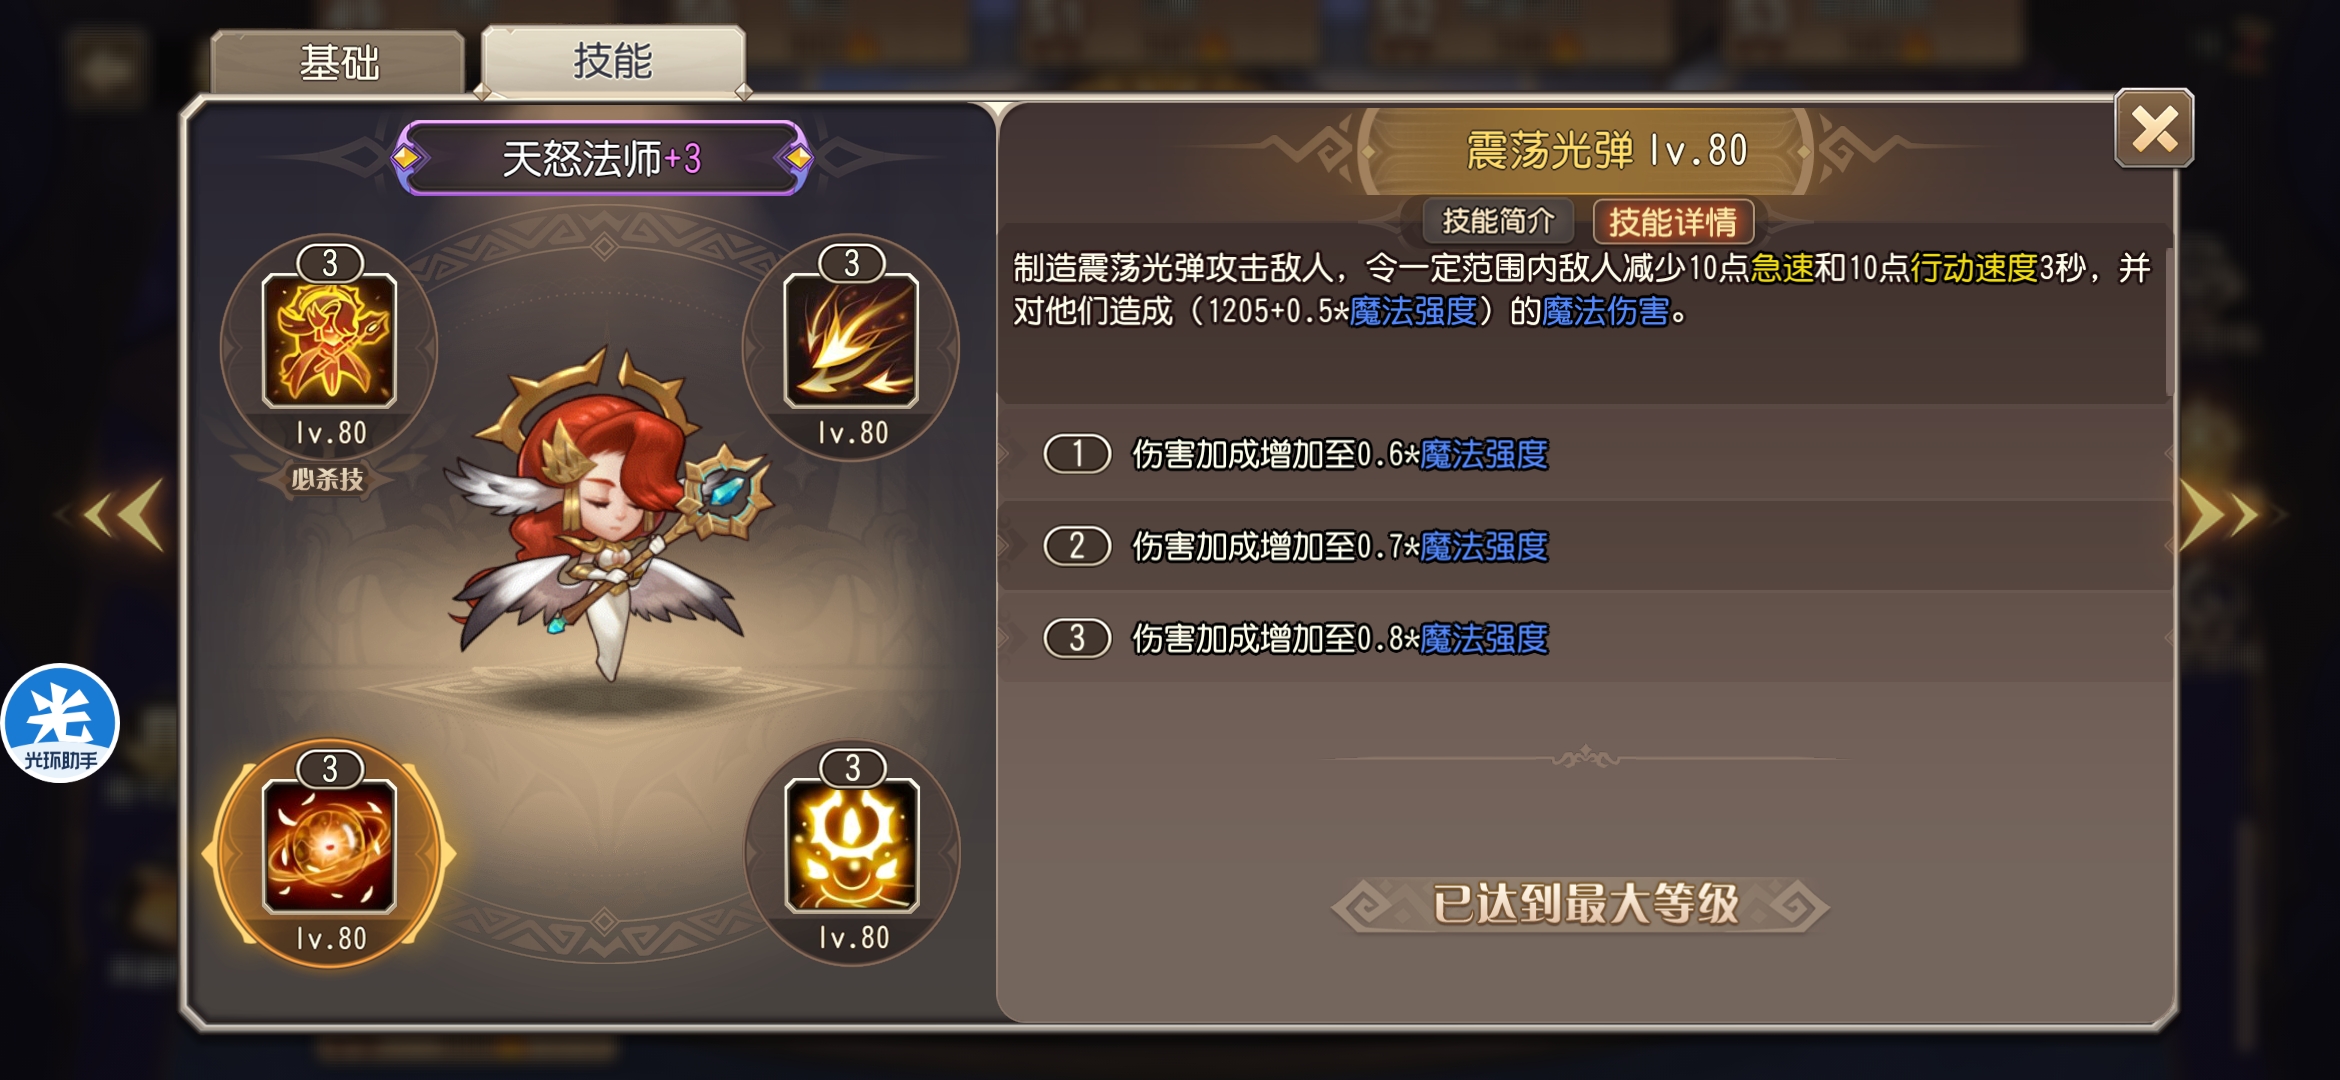Select upgrade tier 1 damage bonus row
This screenshot has width=2340, height=1080.
tap(1585, 454)
